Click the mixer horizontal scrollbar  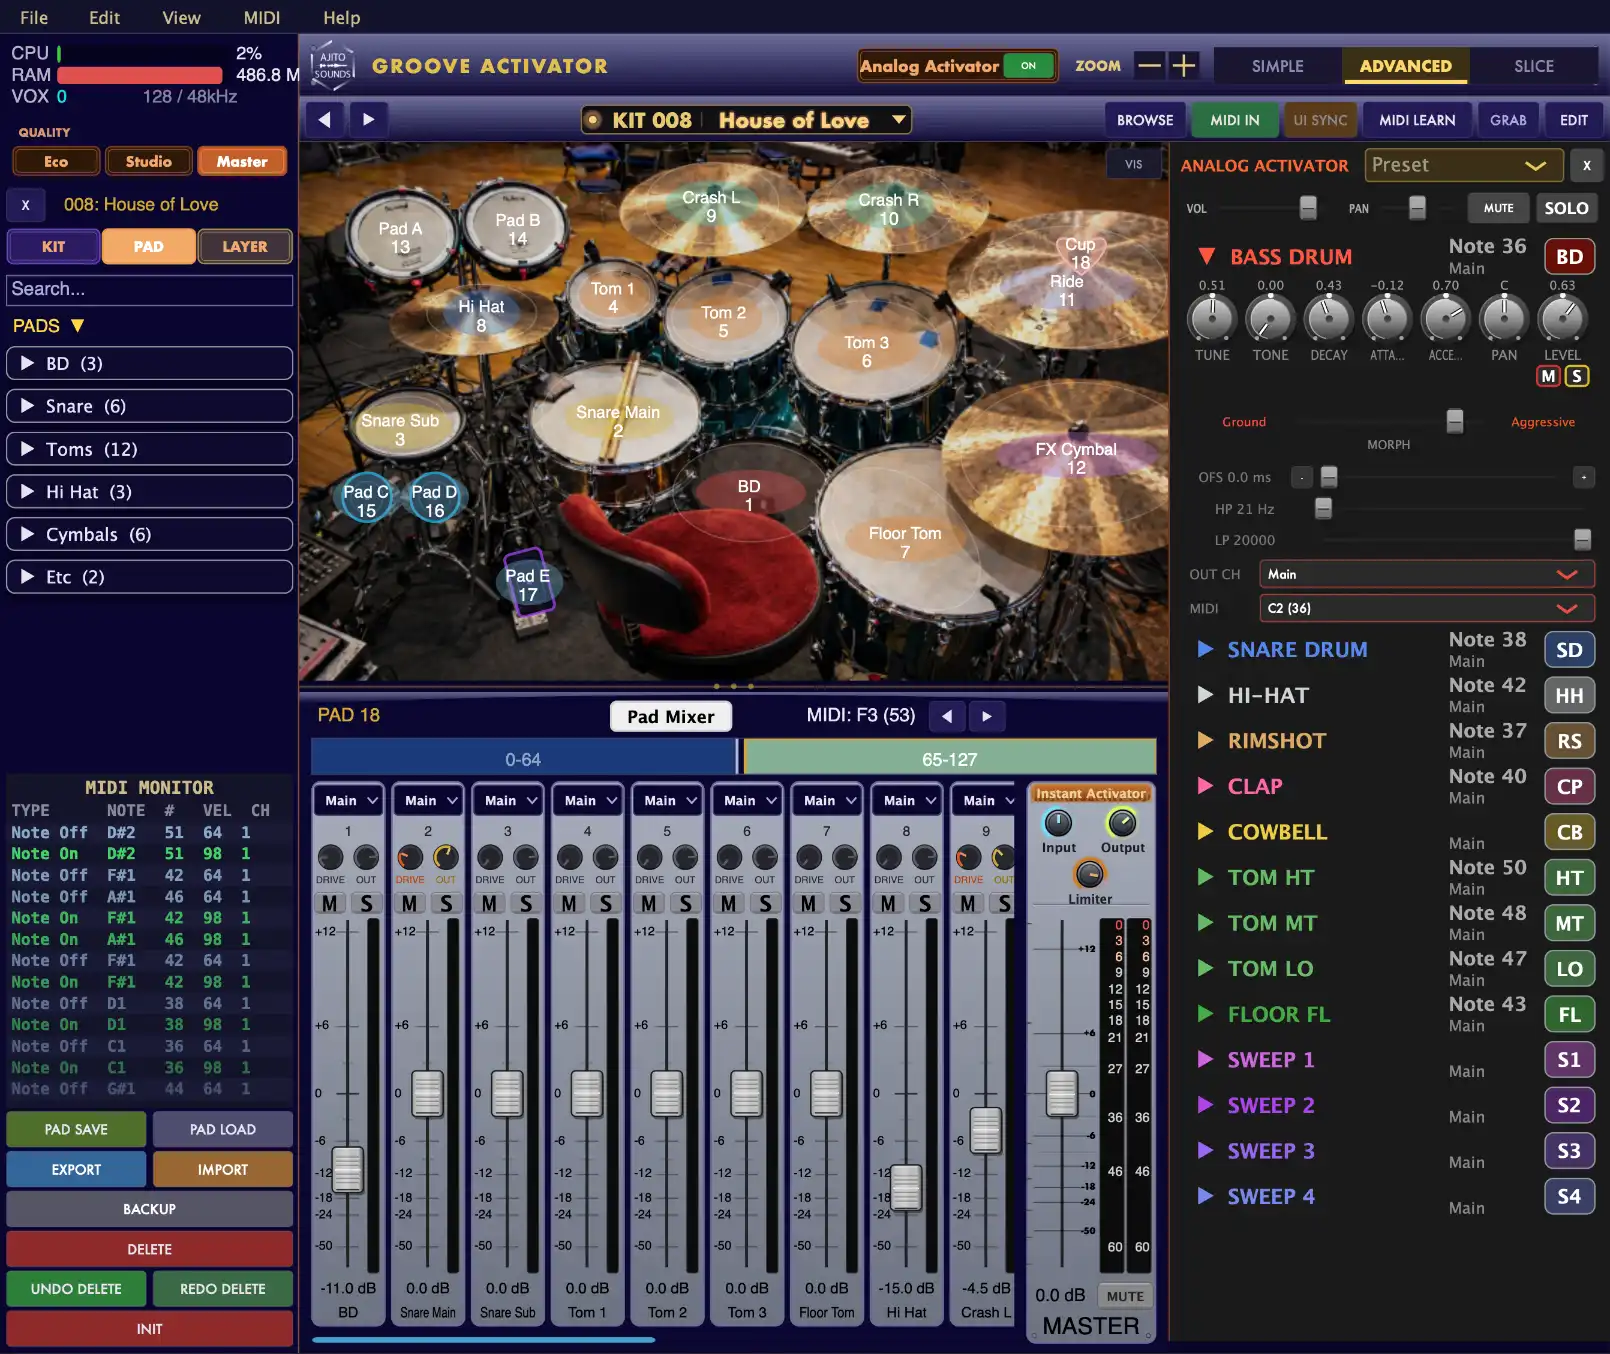click(x=483, y=1340)
